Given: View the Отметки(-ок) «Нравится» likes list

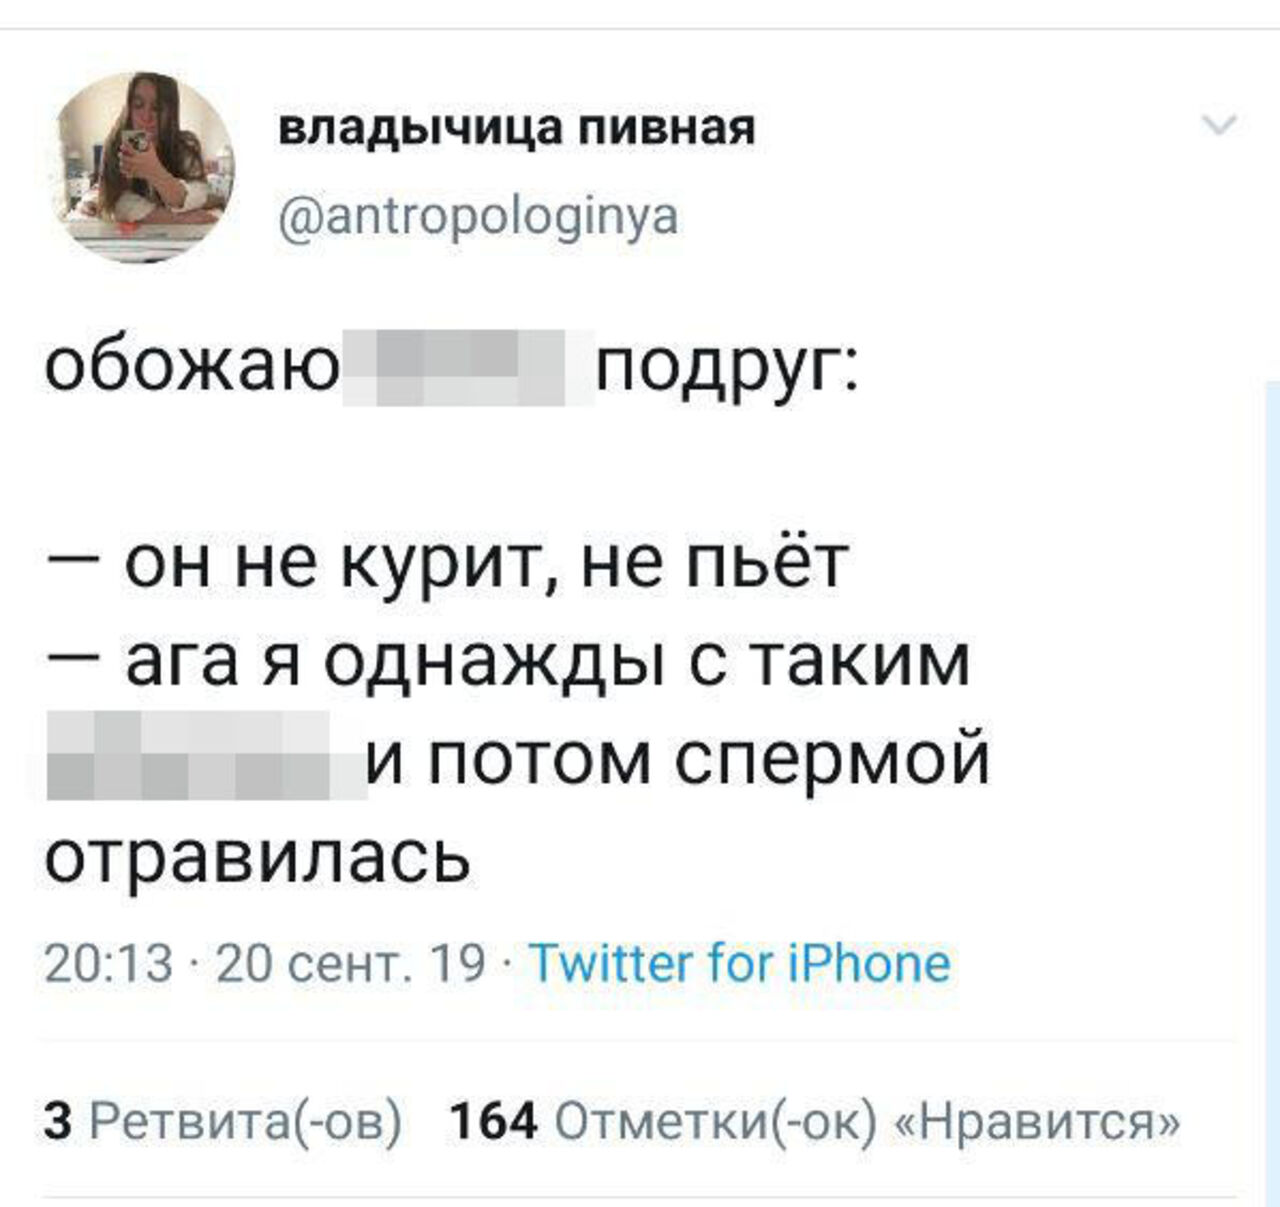Looking at the screenshot, I should 867,1121.
